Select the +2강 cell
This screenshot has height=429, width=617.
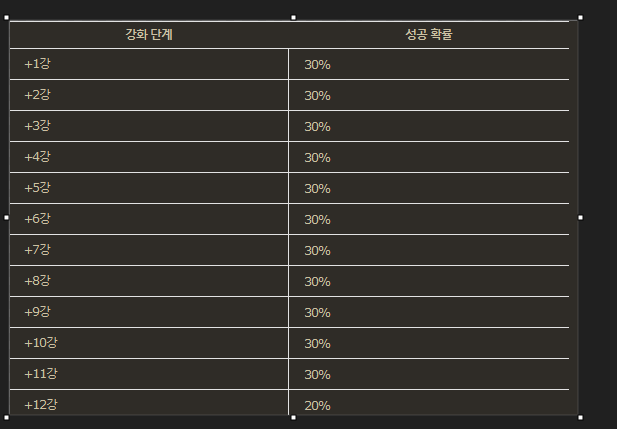[38, 95]
